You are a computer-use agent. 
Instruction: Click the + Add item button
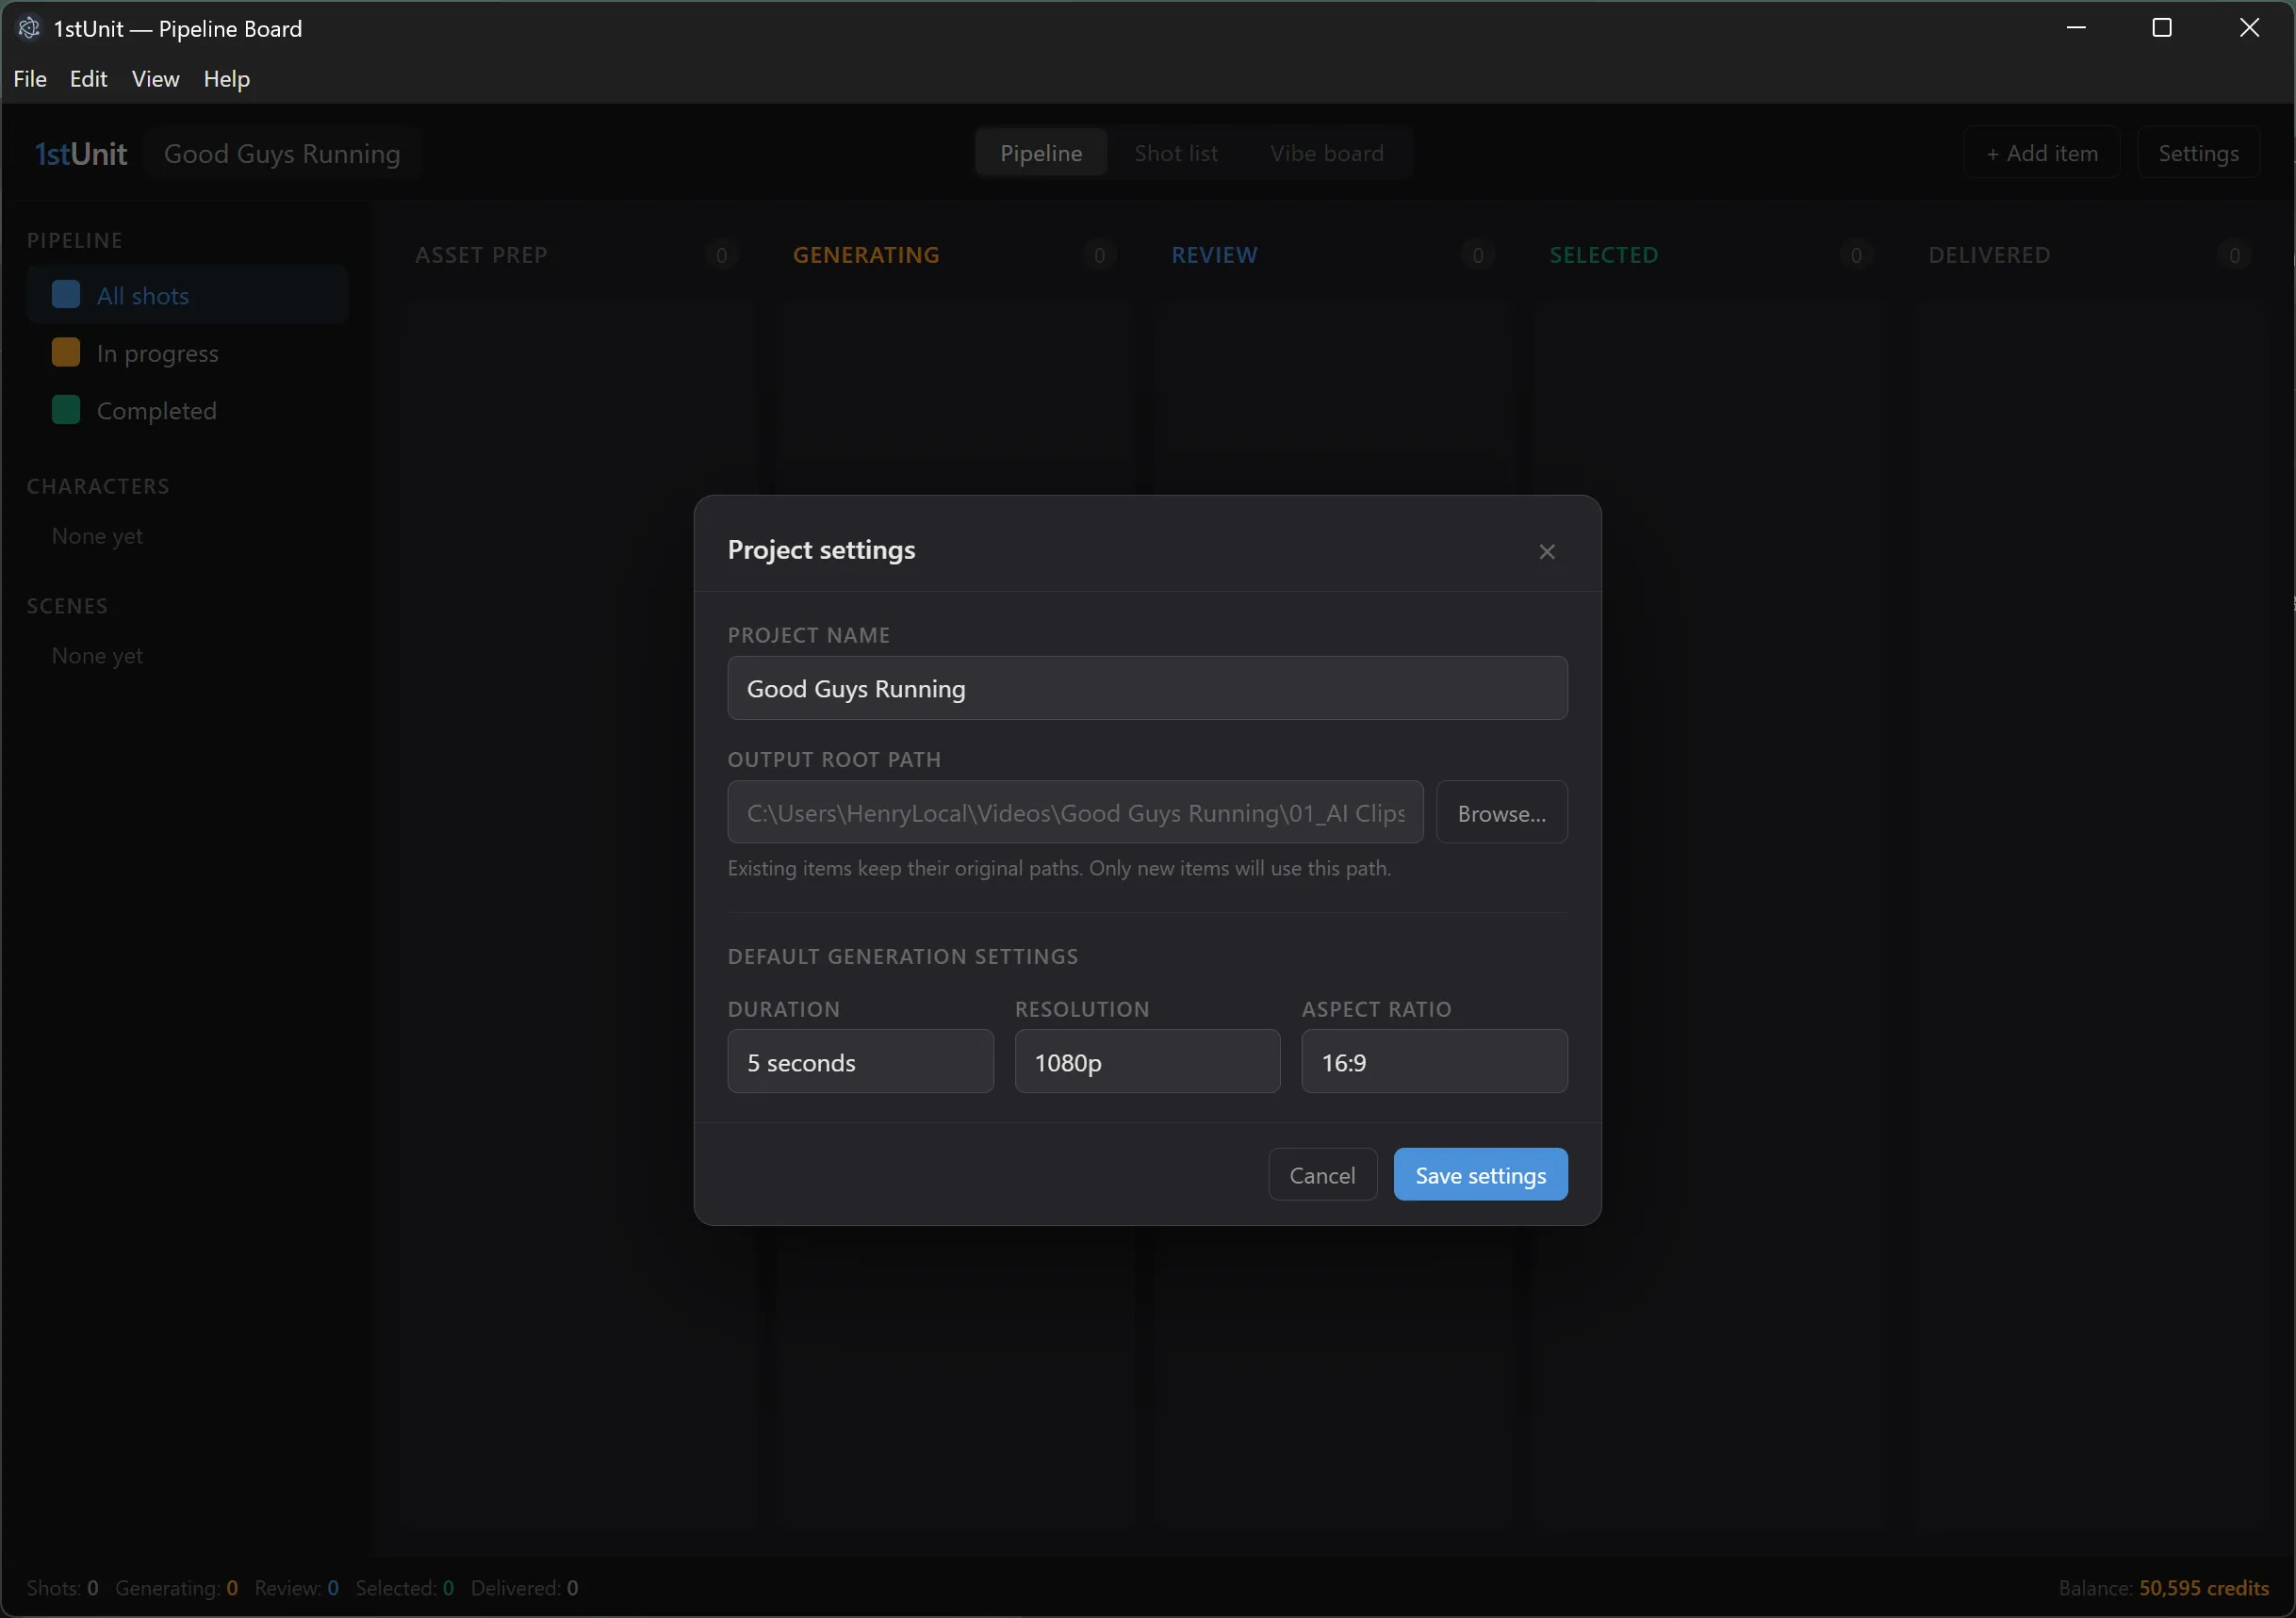(2041, 153)
